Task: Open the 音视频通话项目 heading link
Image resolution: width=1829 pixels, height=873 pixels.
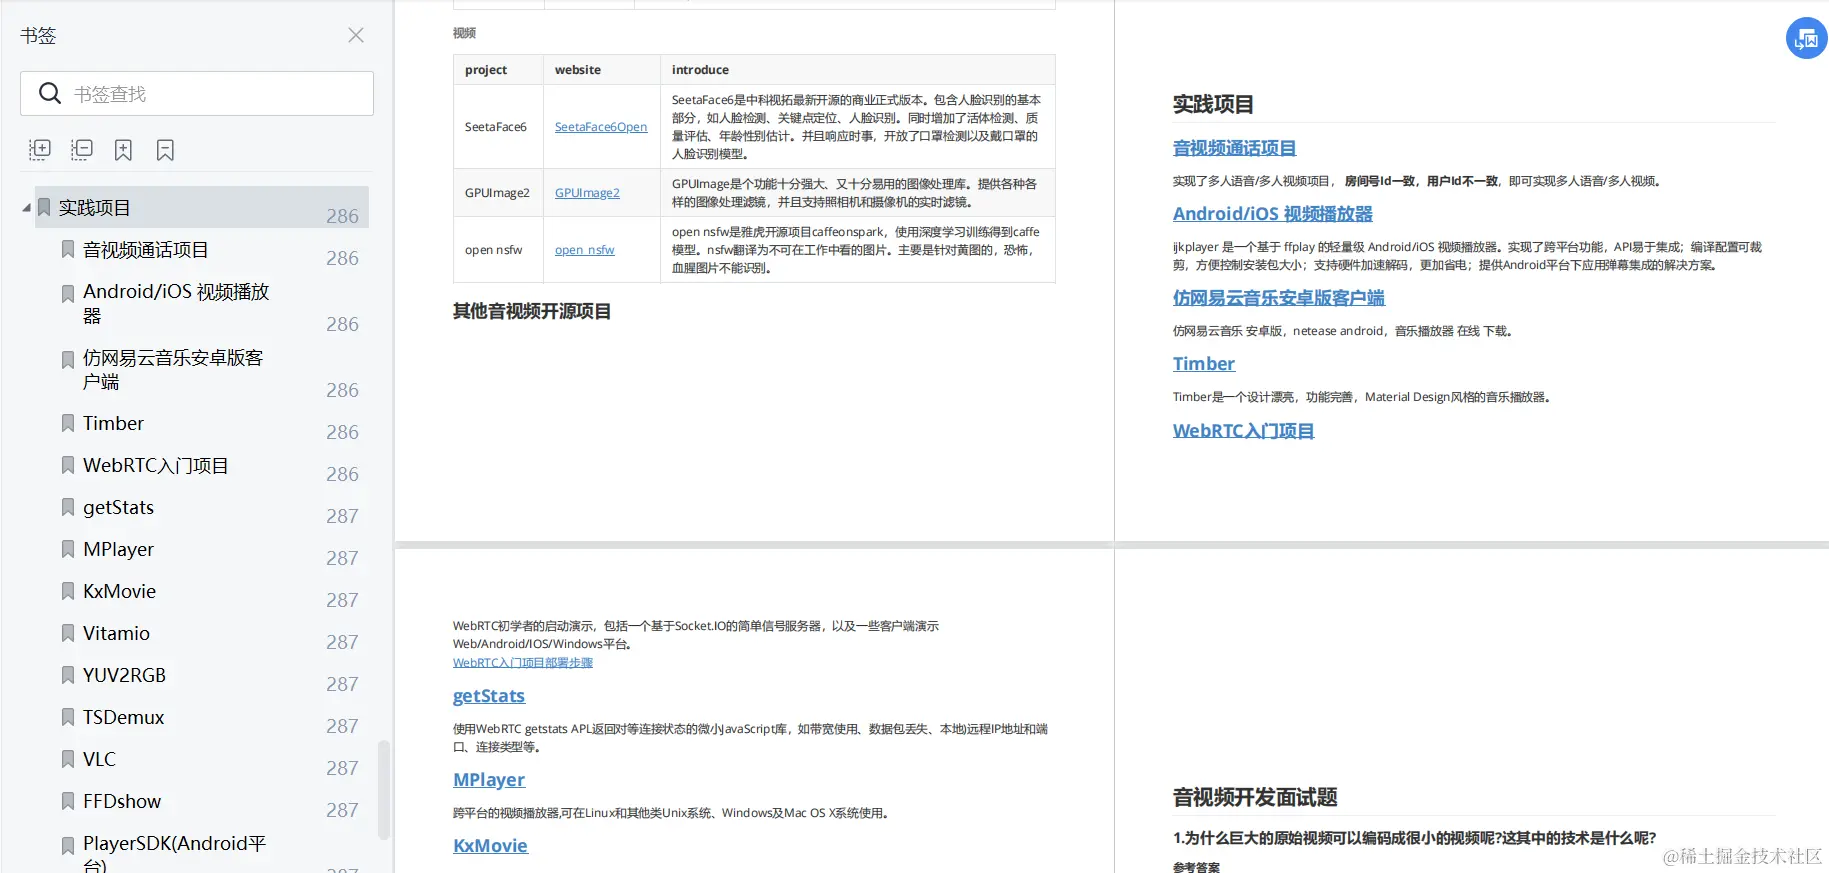Action: tap(1234, 148)
